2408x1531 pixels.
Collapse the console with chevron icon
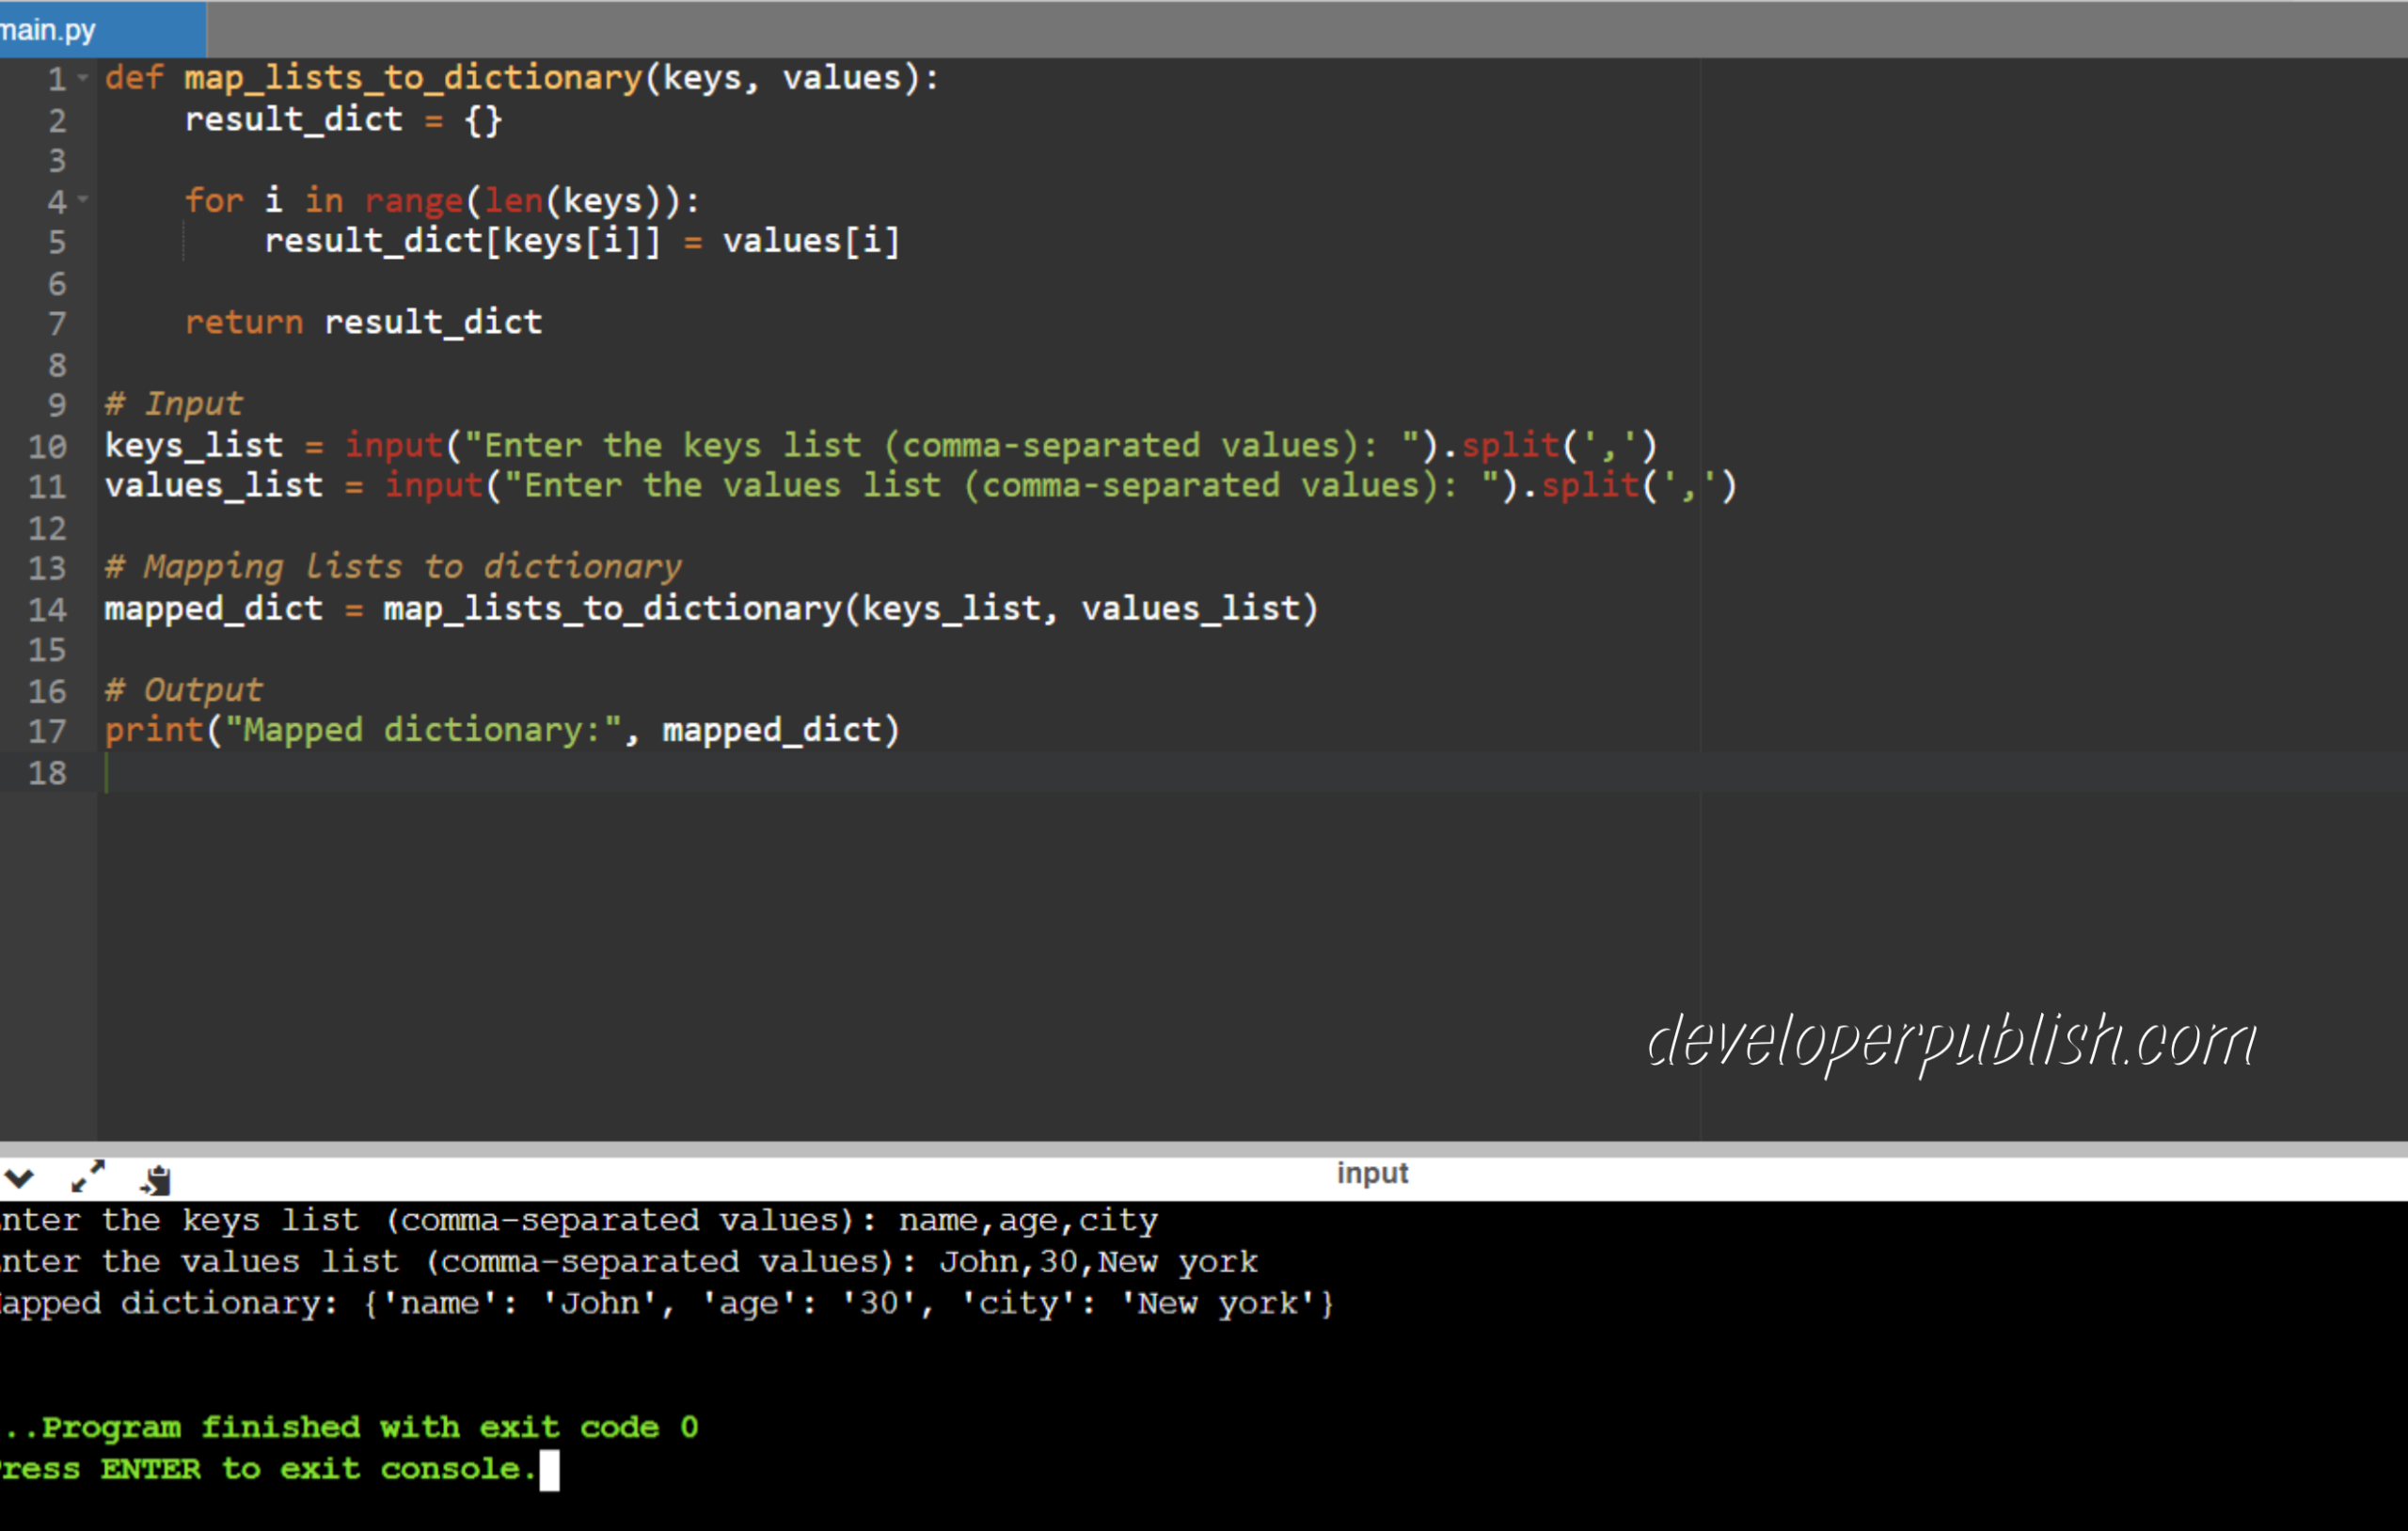click(x=19, y=1179)
